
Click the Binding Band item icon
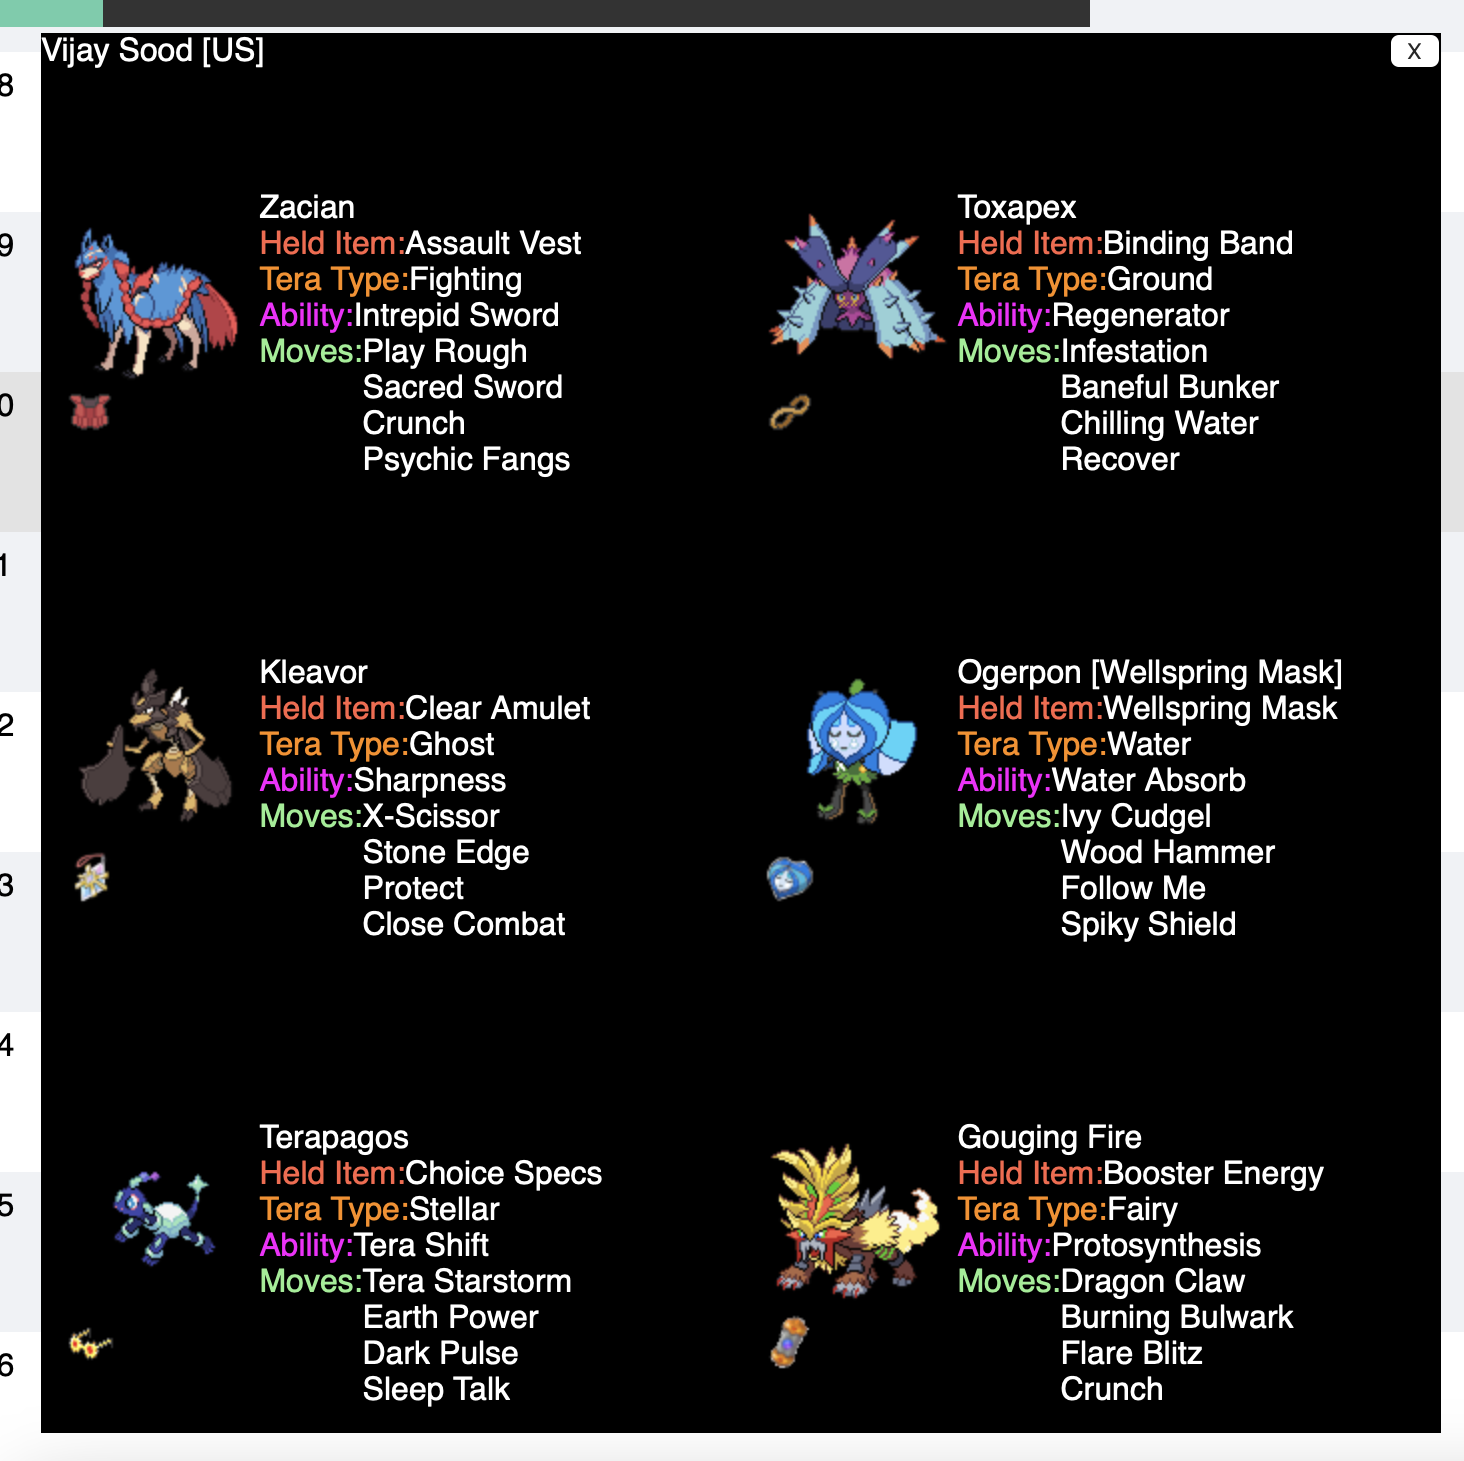[x=789, y=411]
